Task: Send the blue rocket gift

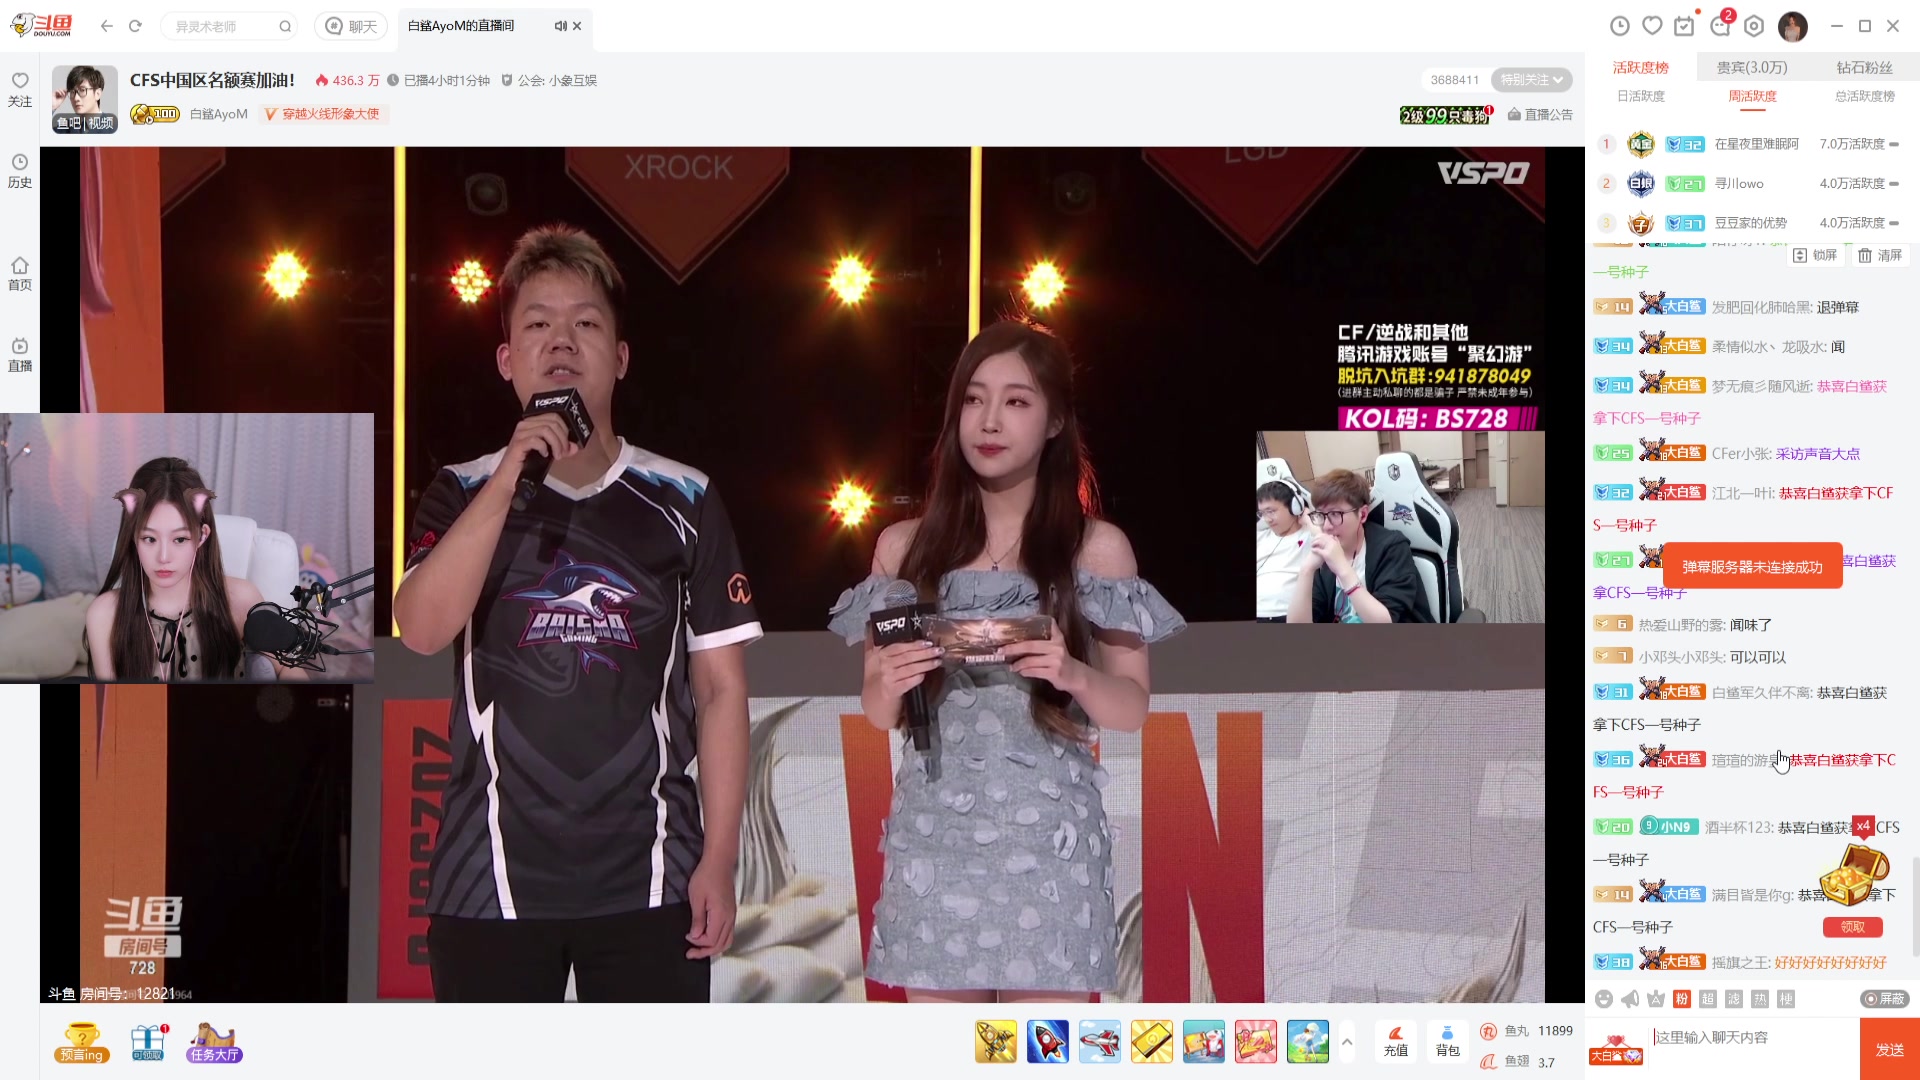Action: [x=1048, y=1041]
